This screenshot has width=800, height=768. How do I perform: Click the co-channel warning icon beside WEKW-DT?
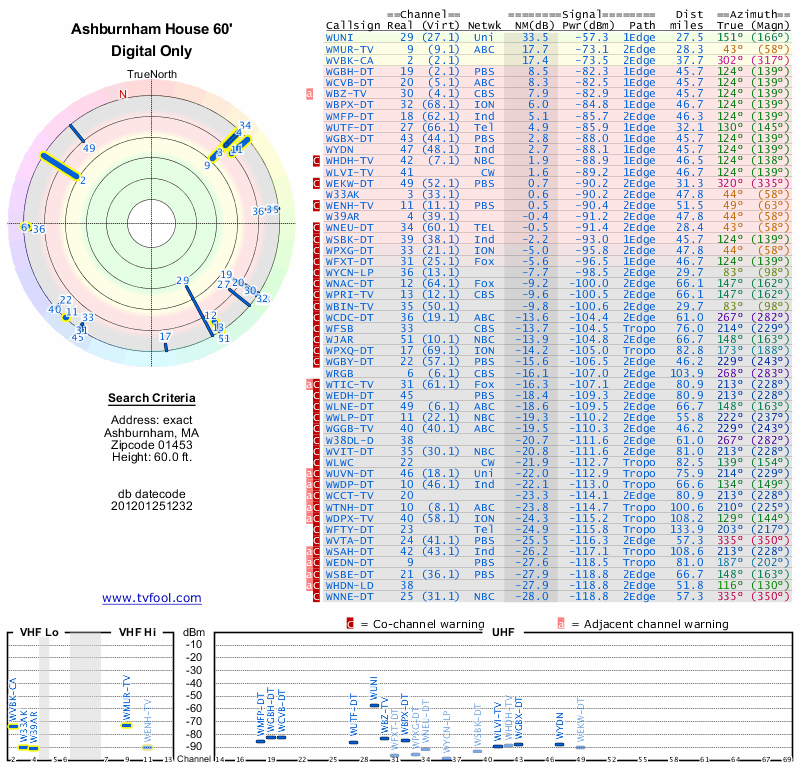coord(316,183)
